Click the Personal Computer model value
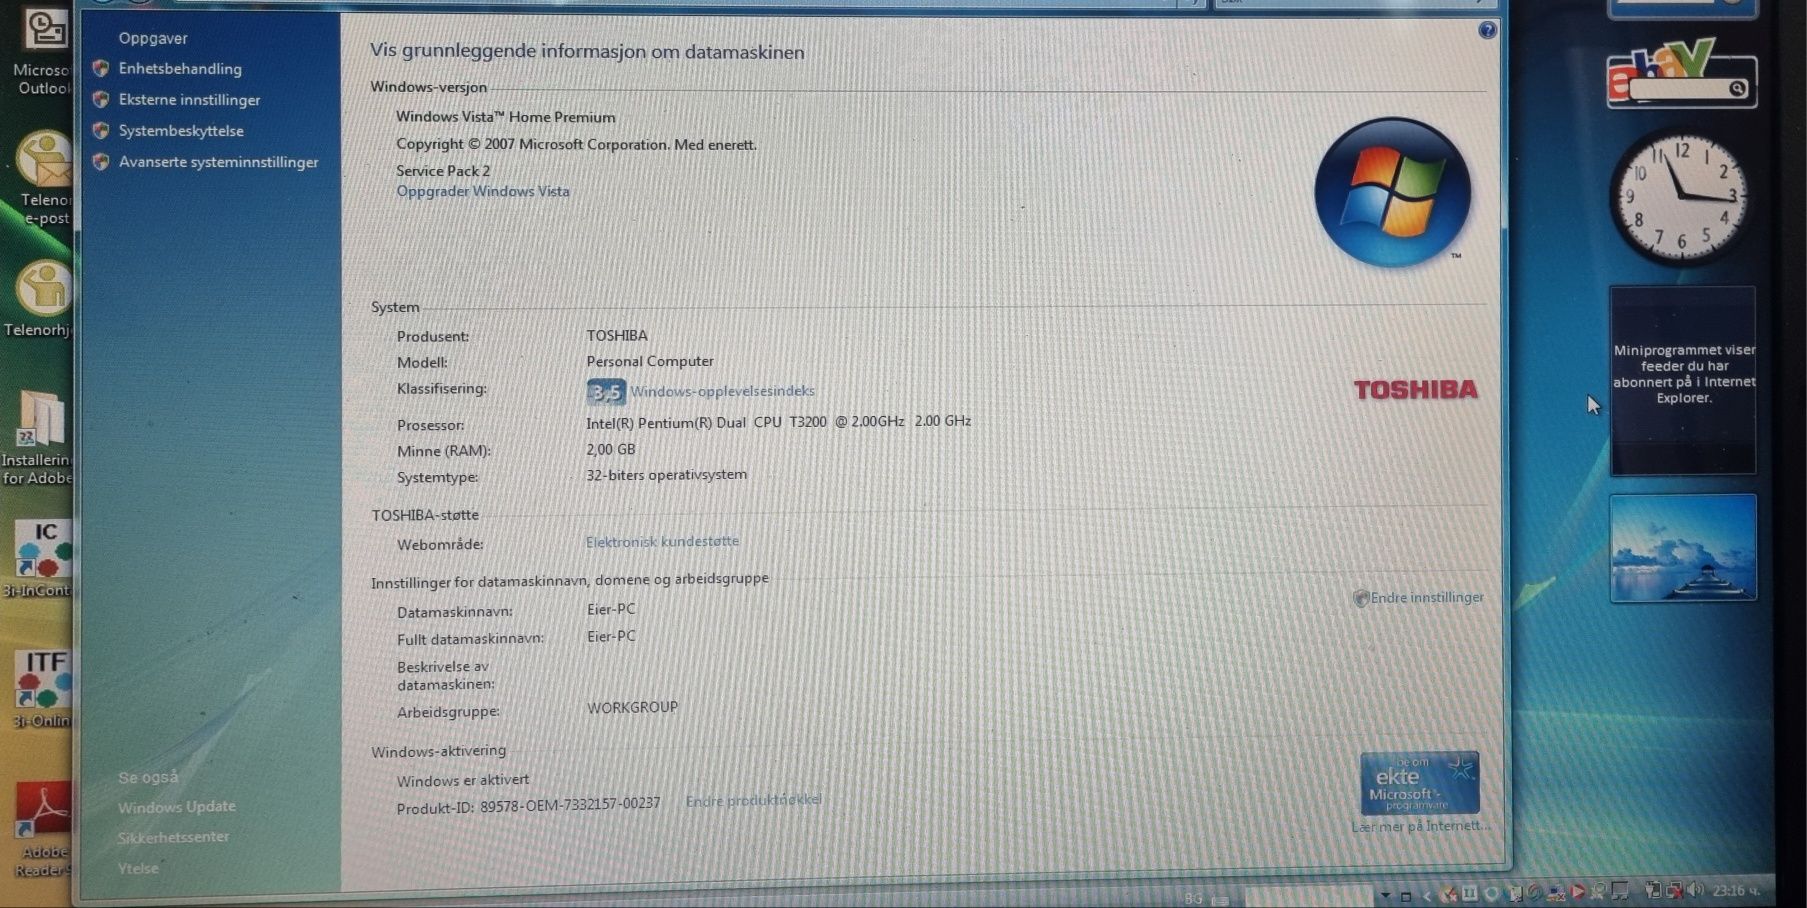 (650, 361)
